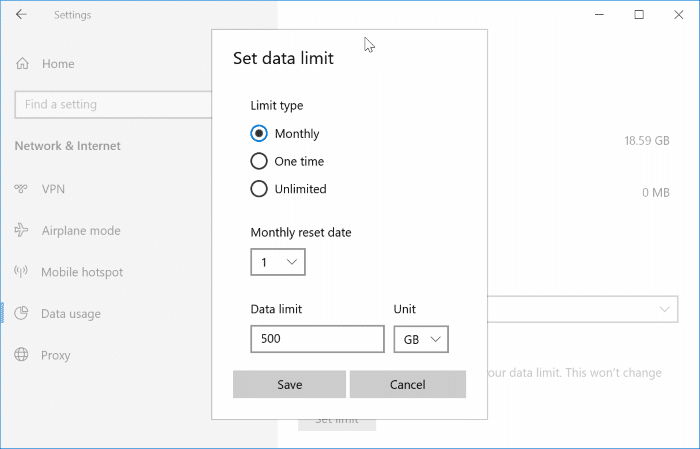700x449 pixels.
Task: Click the Airplane mode icon
Action: click(x=22, y=230)
